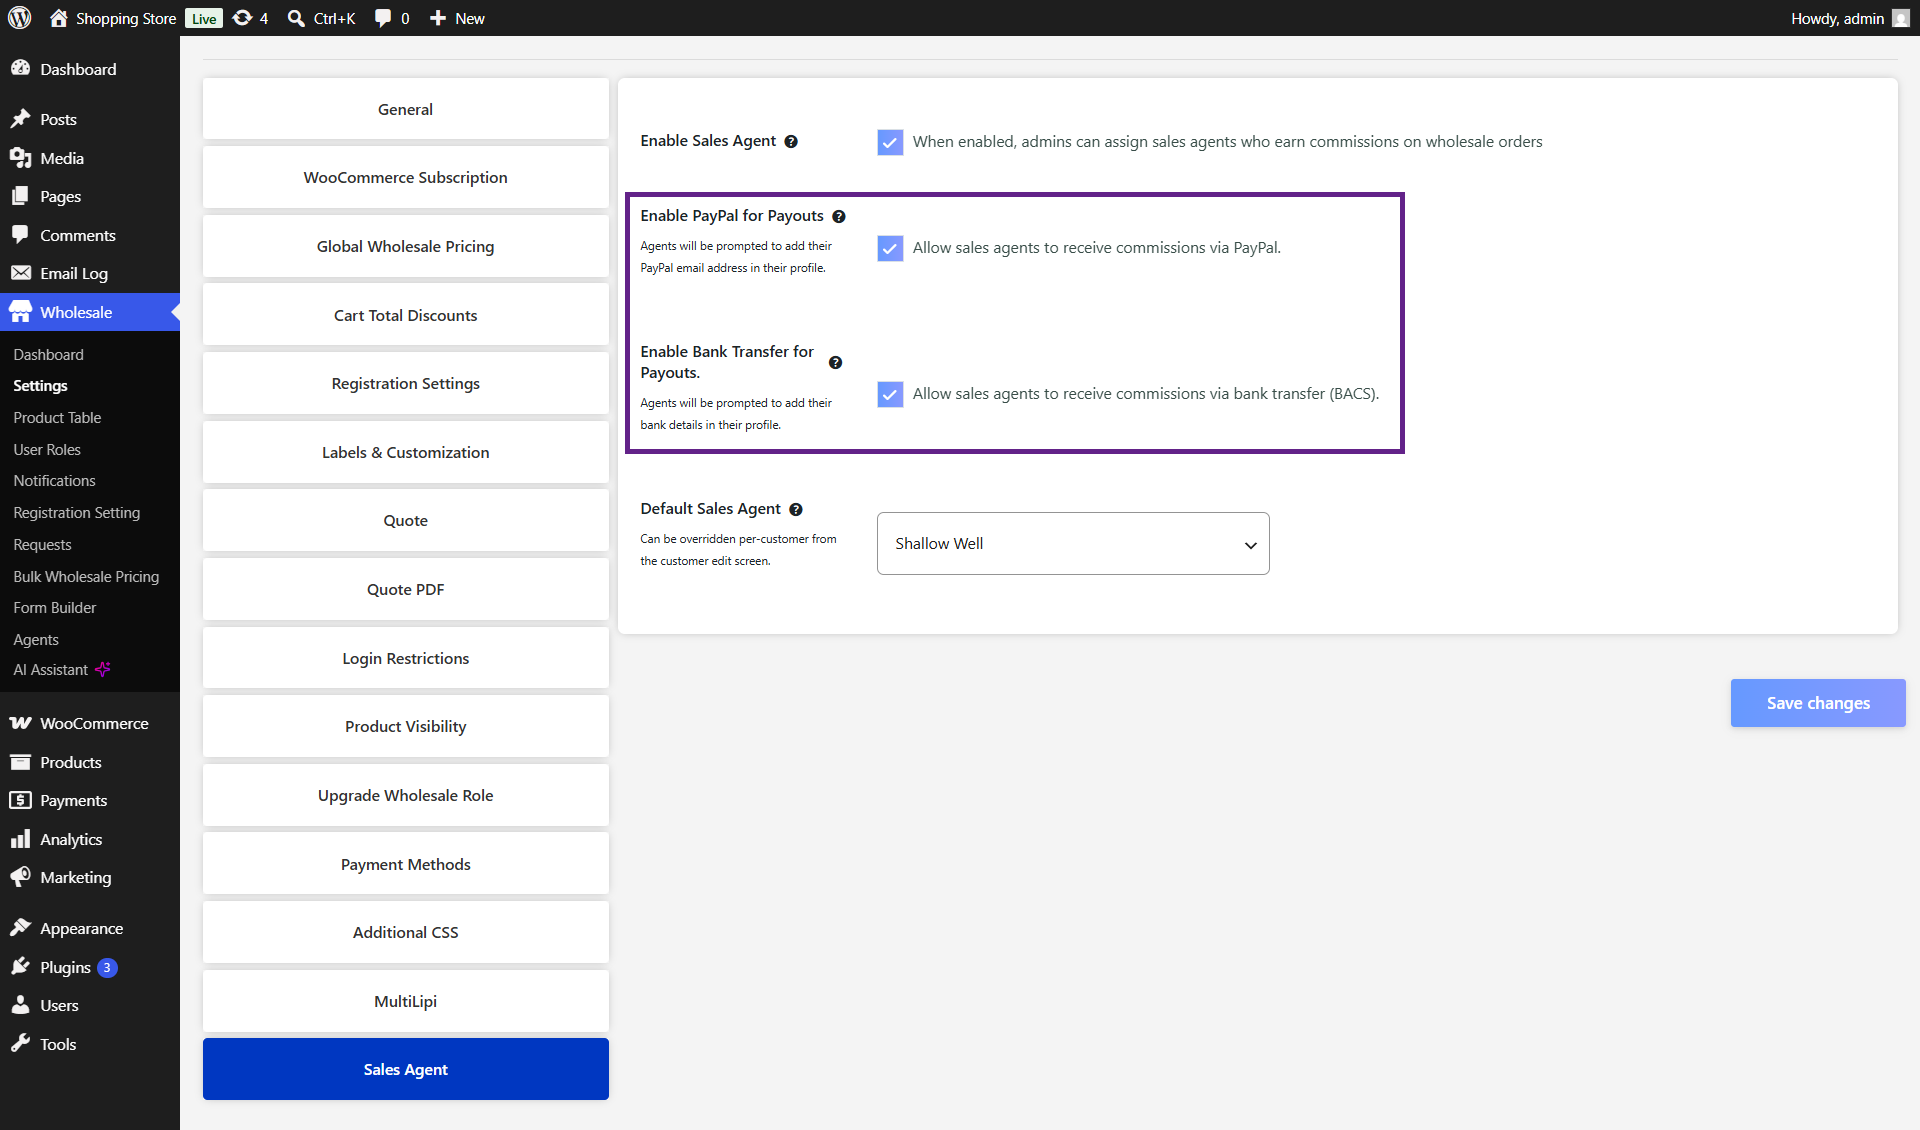
Task: Click the Save changes button
Action: tap(1818, 703)
